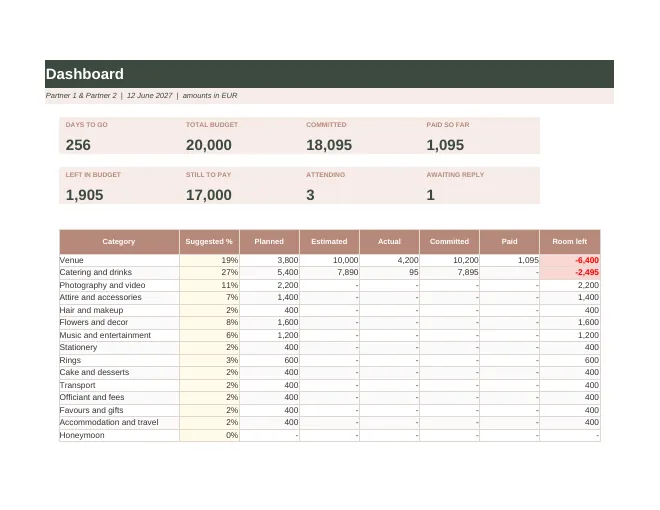Click the LEFT IN BUDGET label
This screenshot has width=660, height=510.
pos(93,175)
